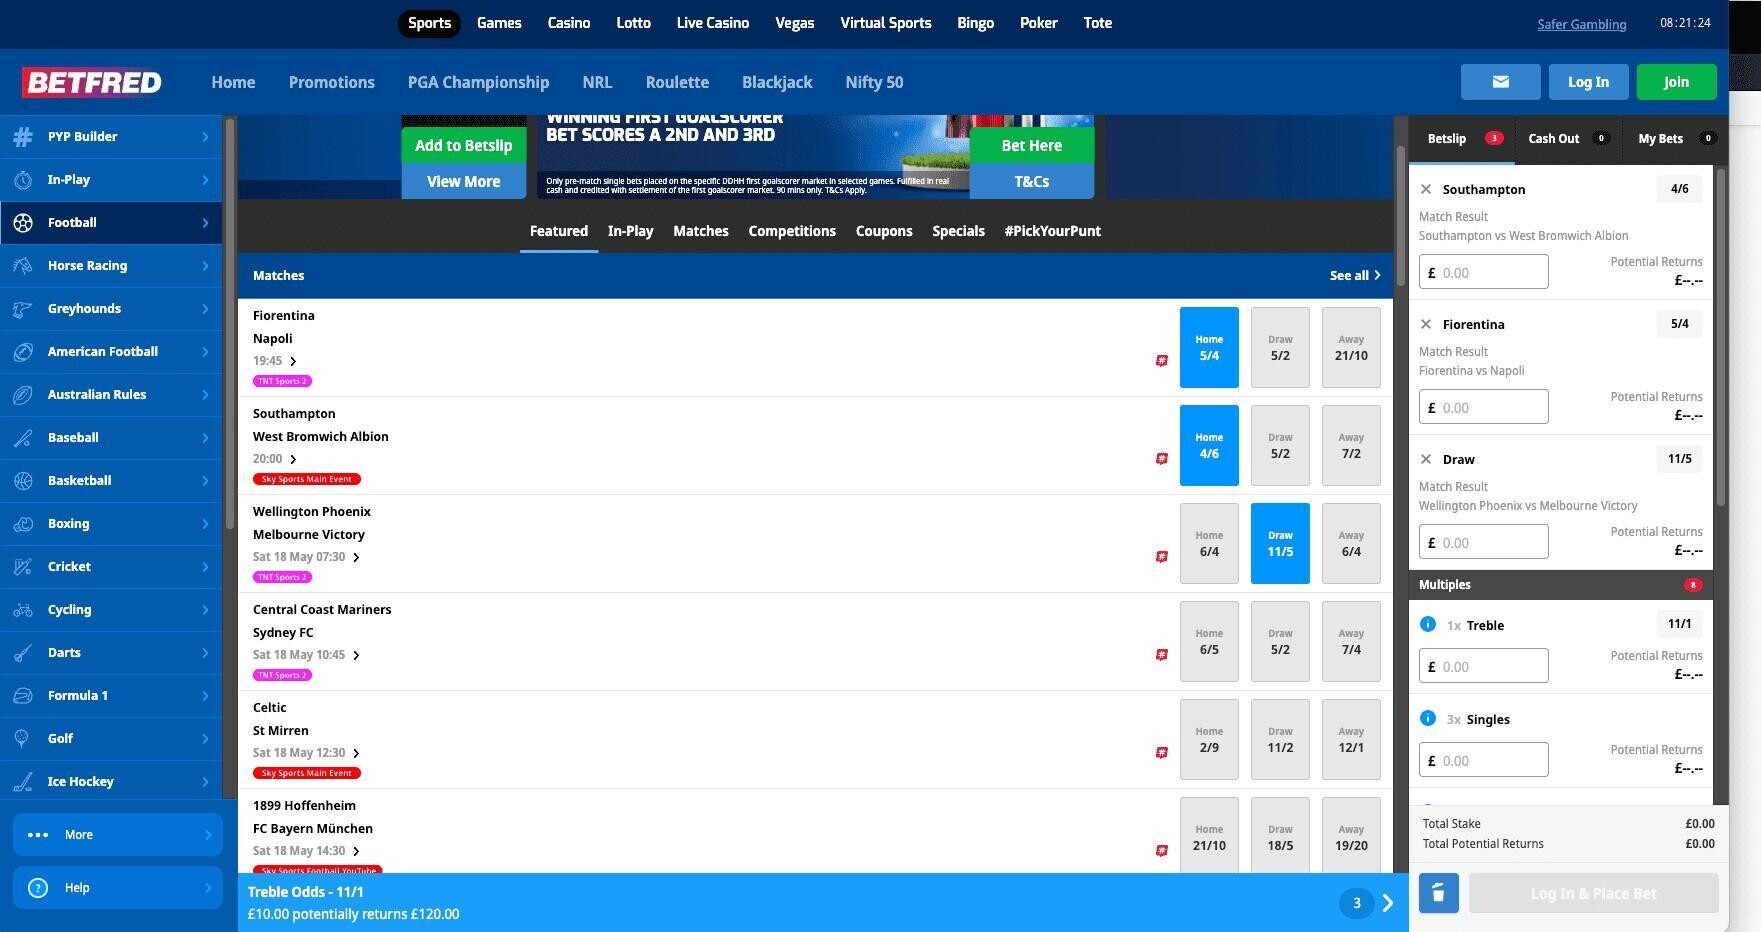Click the Cycling bike icon in sidebar

click(x=23, y=610)
